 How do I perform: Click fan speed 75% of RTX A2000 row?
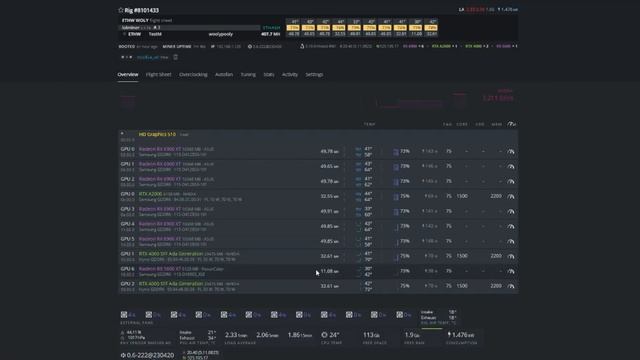(x=405, y=196)
